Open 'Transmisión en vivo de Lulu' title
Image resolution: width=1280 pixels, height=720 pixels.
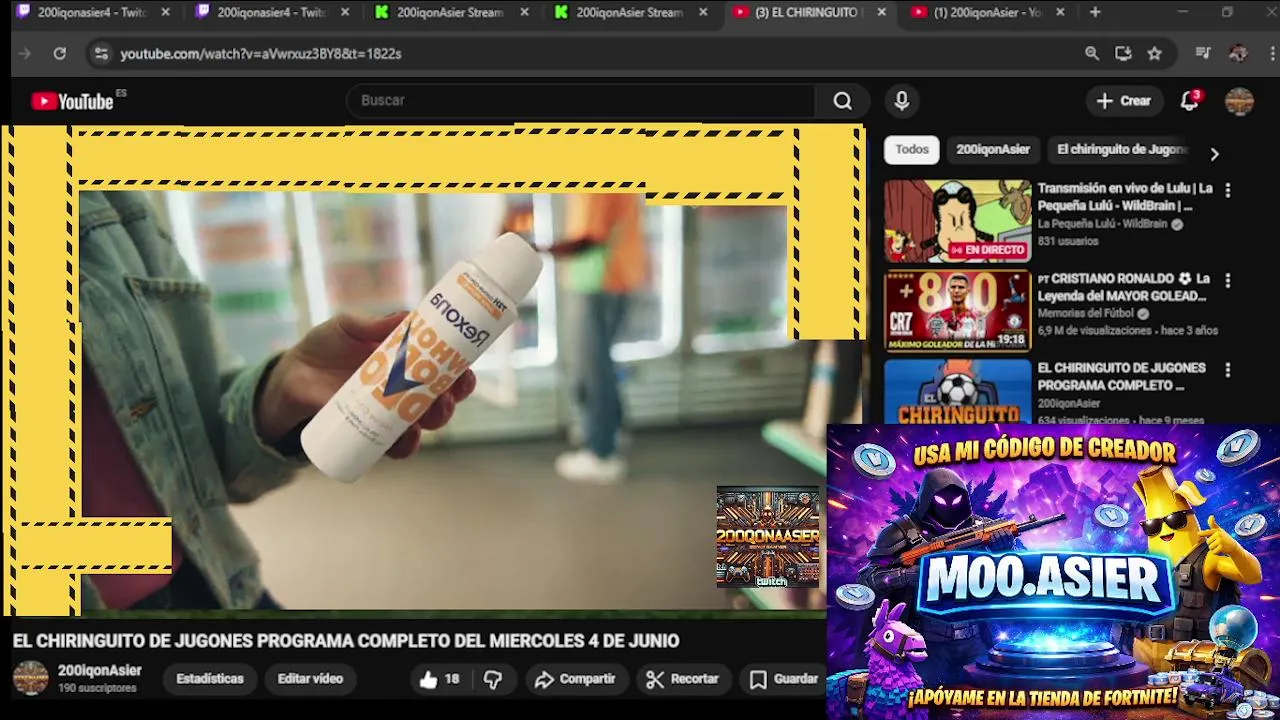(1125, 197)
